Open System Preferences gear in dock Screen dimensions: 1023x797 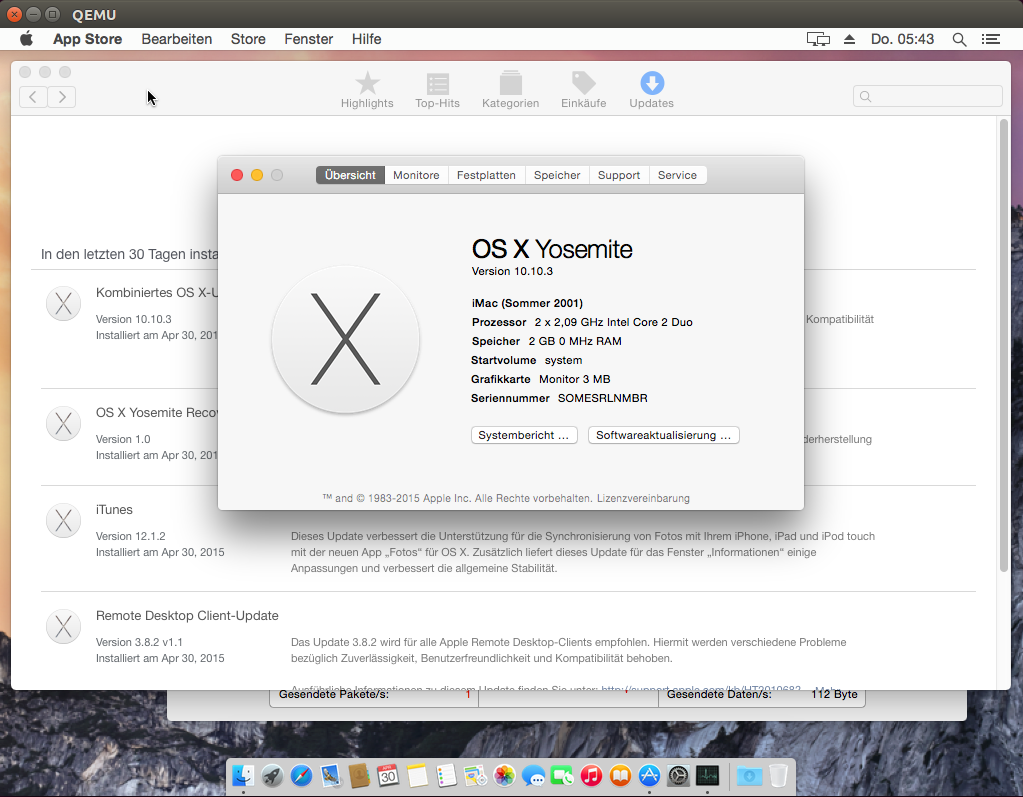coord(679,775)
